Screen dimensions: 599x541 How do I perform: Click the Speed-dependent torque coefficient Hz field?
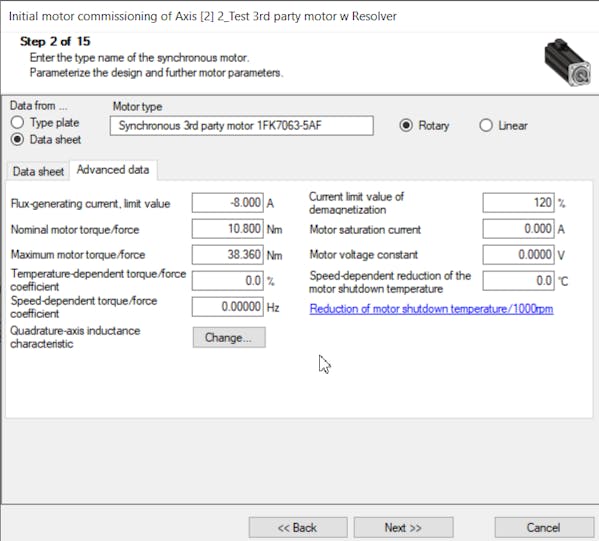[x=228, y=307]
